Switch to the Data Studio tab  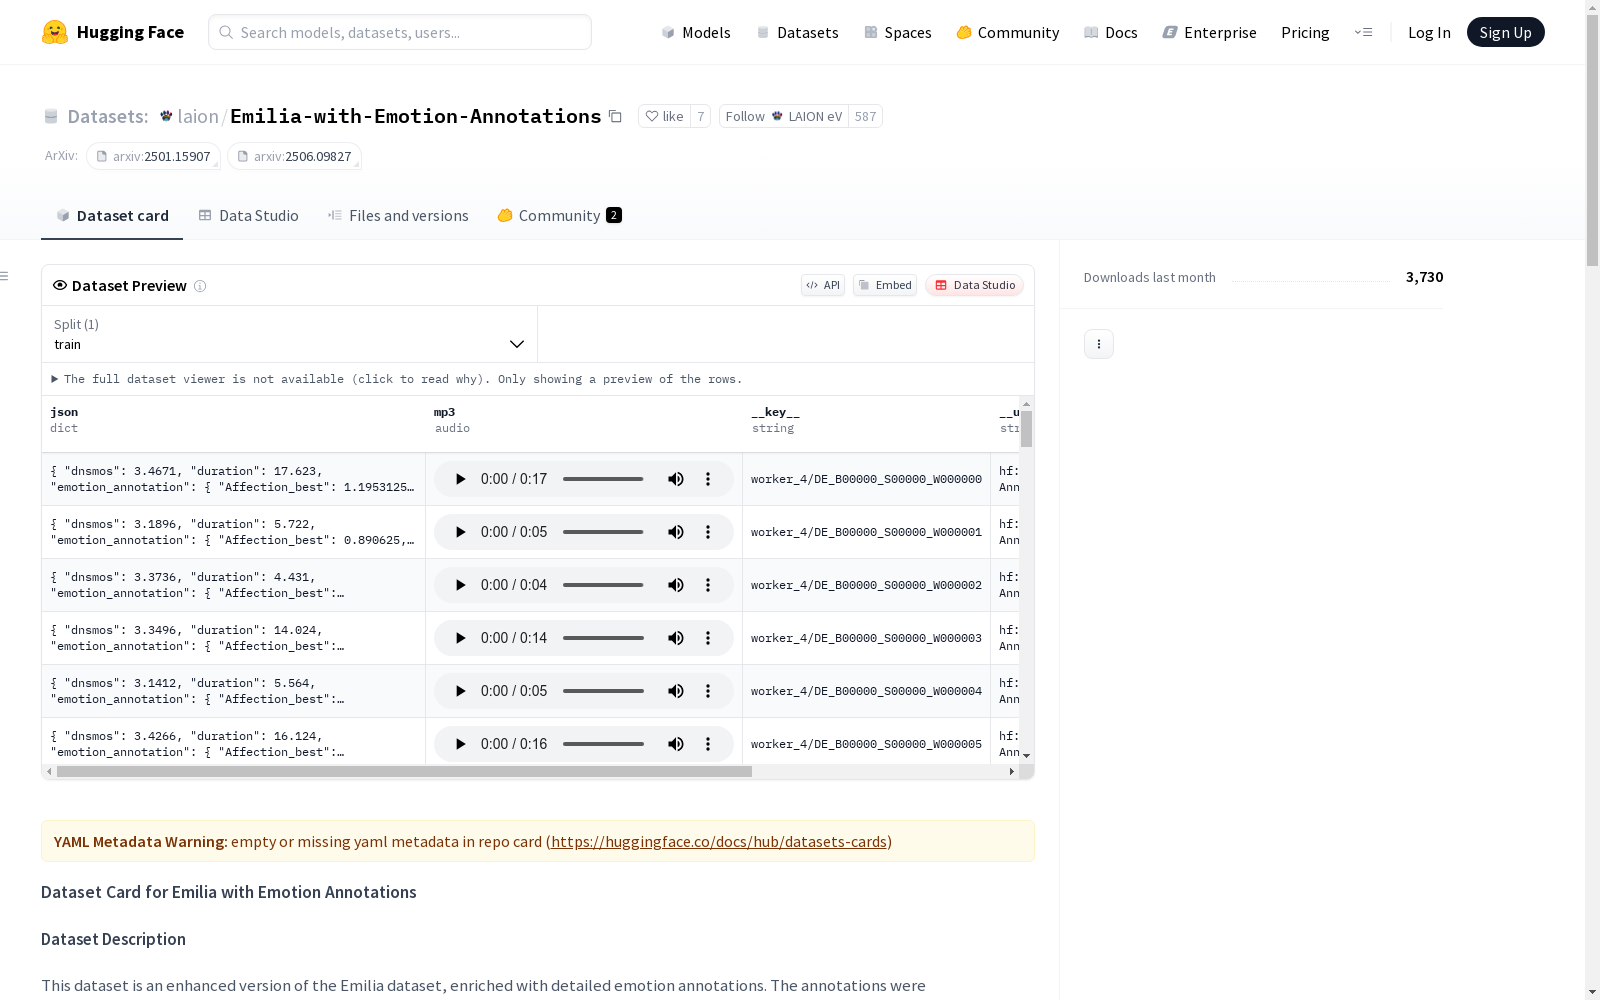[x=248, y=215]
